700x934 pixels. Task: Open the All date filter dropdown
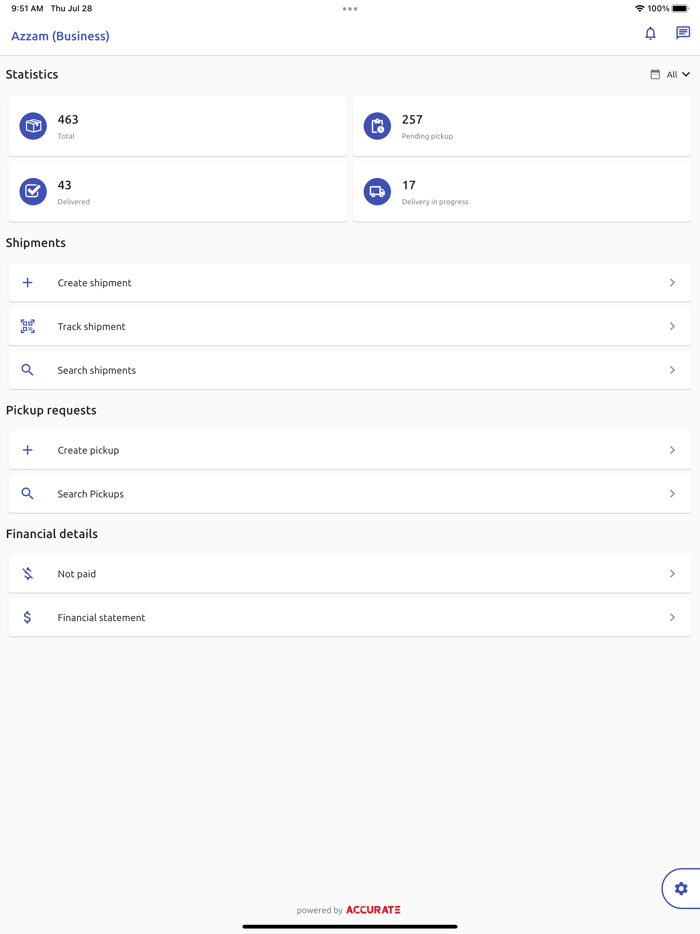click(x=670, y=75)
